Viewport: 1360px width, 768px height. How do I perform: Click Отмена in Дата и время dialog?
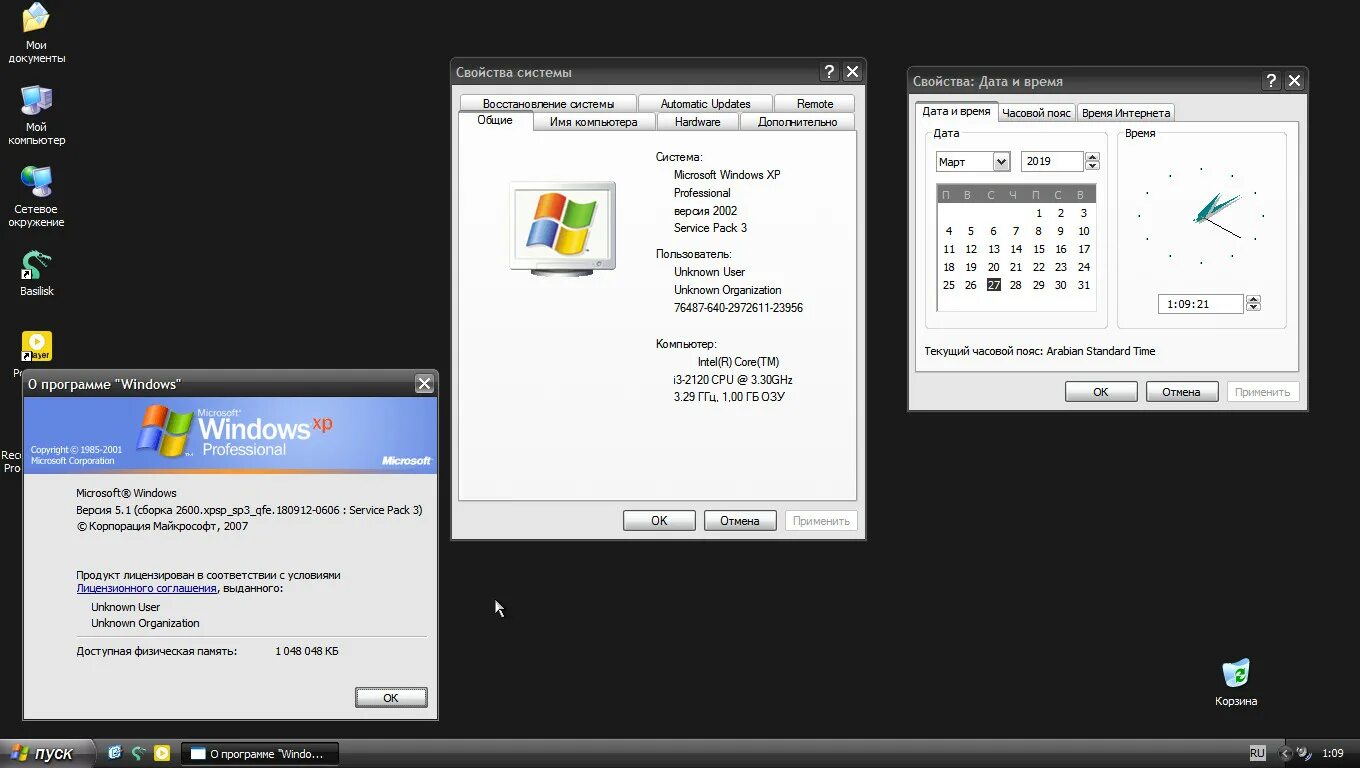point(1182,392)
